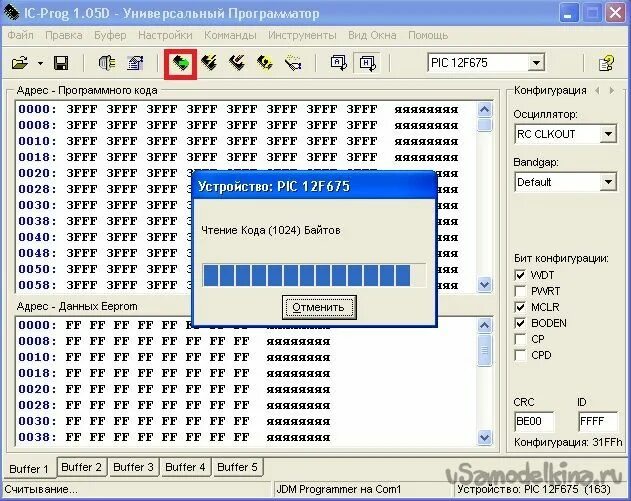The height and width of the screenshot is (501, 631).
Task: Click status text Устройство: PIC 12F675 (163)
Action: click(x=534, y=489)
